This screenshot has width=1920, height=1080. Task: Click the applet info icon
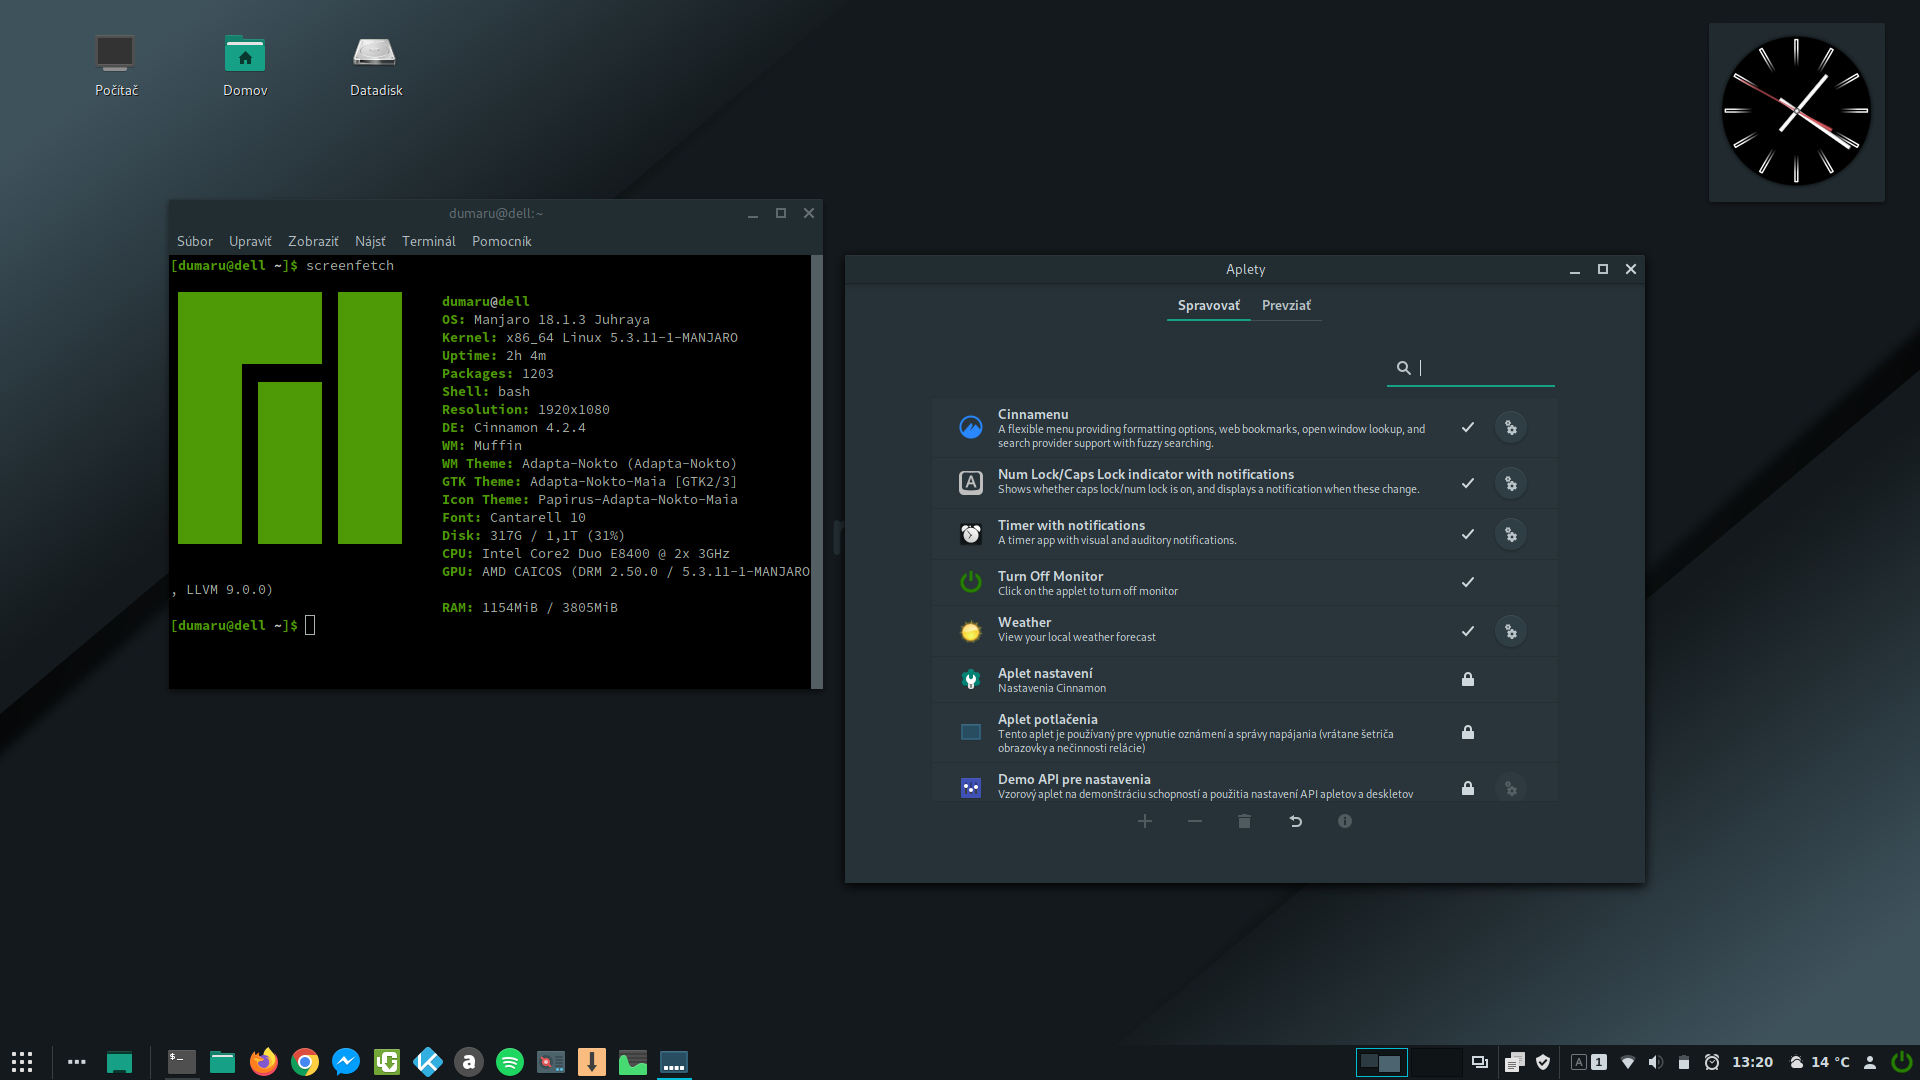[1345, 821]
